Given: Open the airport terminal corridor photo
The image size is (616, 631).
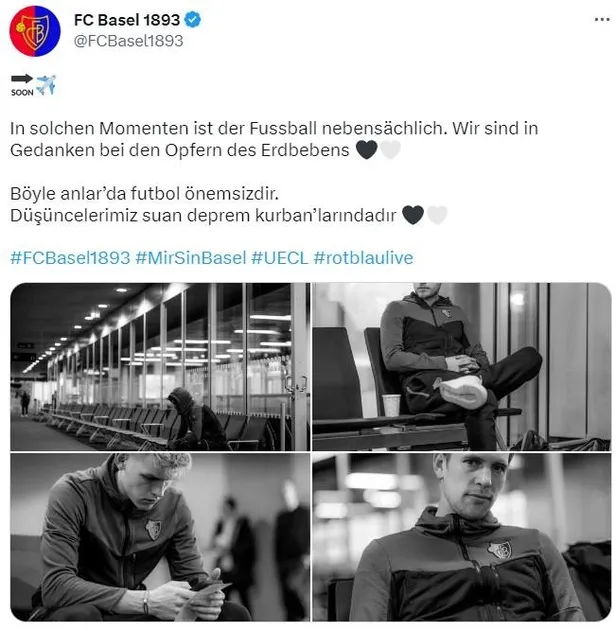Looking at the screenshot, I should point(160,367).
